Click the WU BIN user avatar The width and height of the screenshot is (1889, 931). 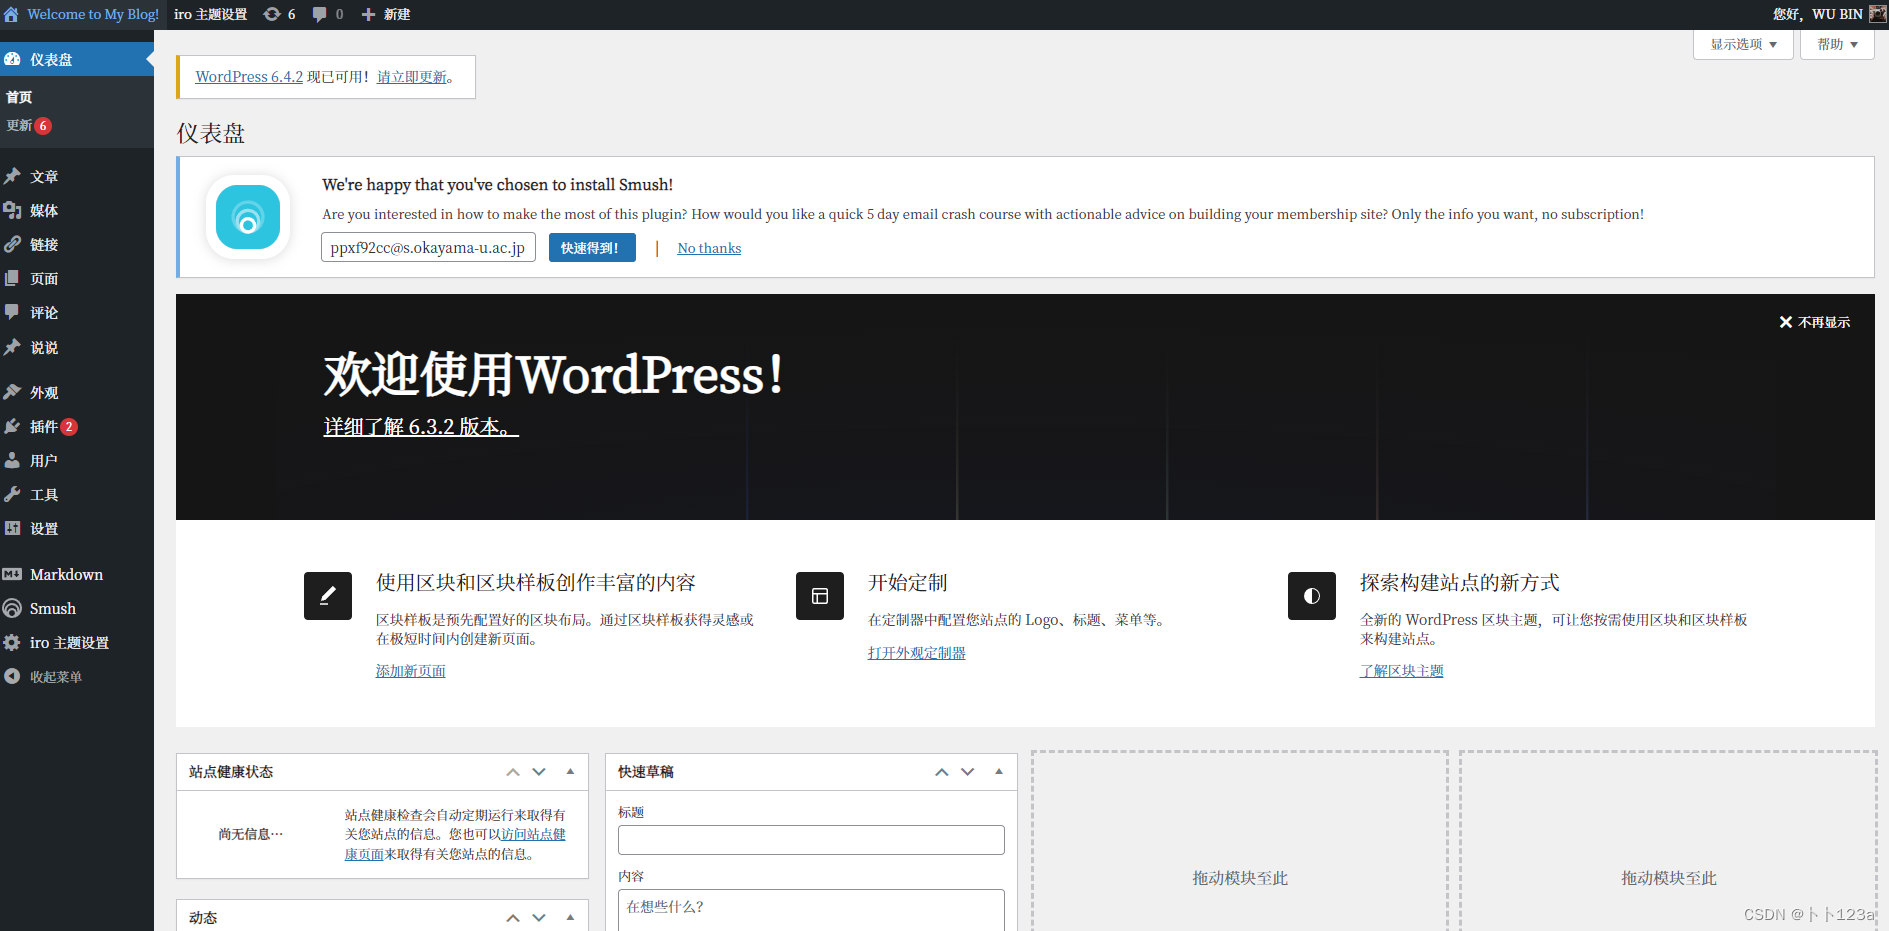1877,14
